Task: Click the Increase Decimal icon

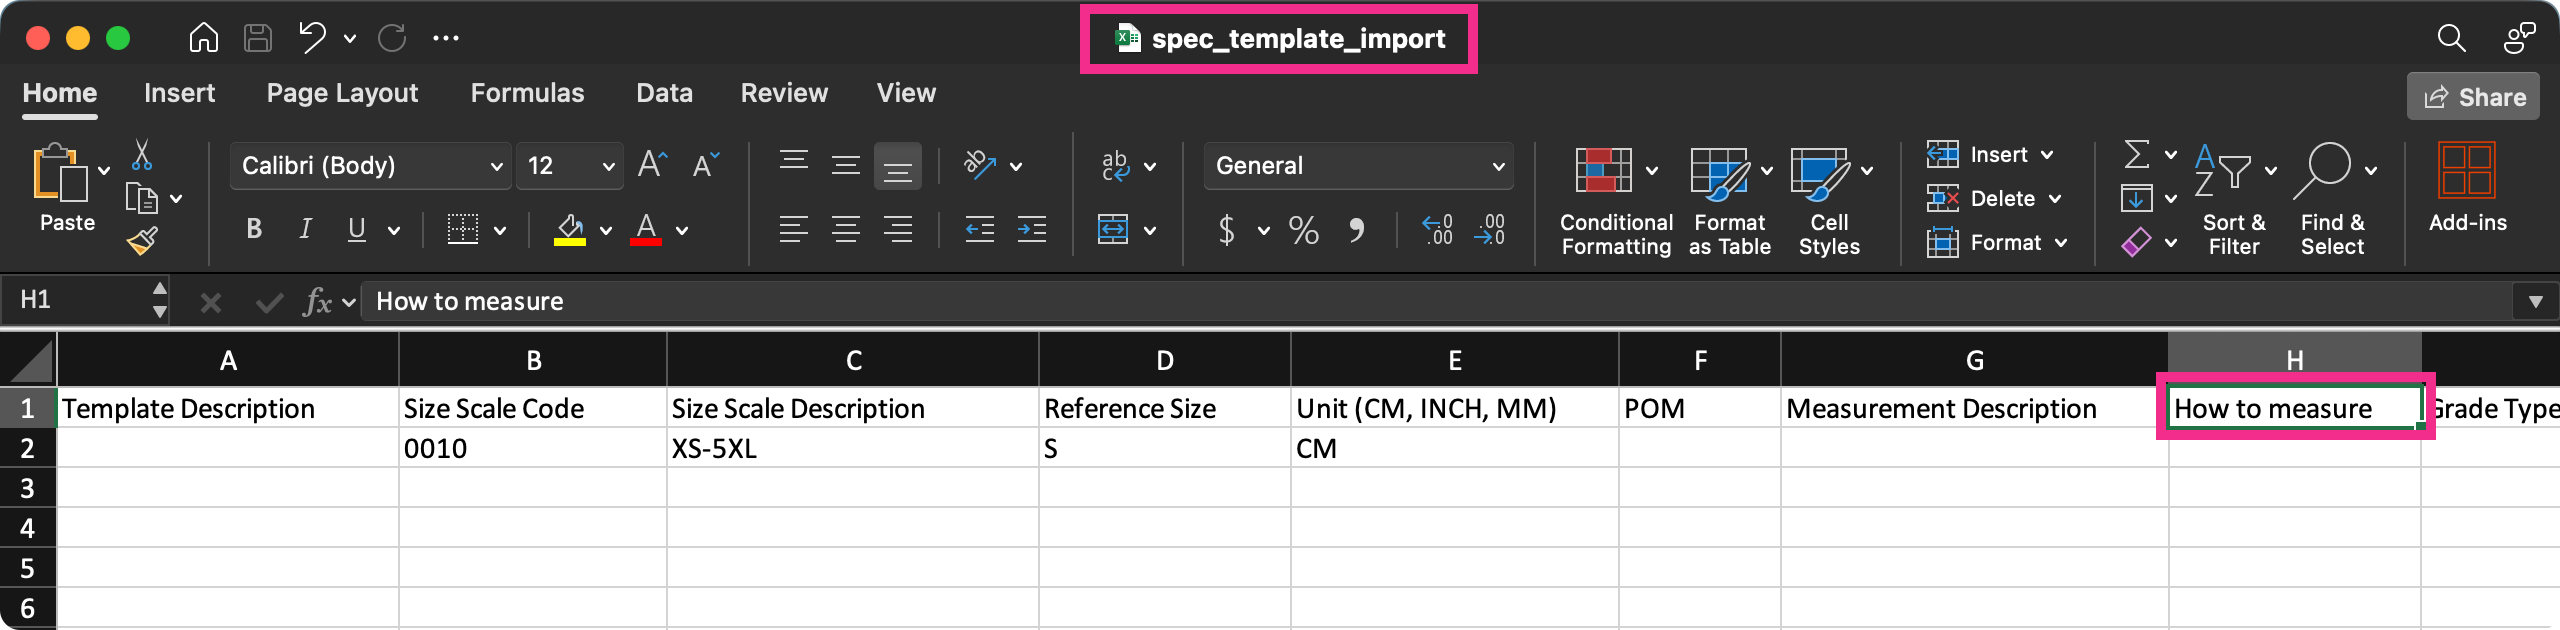Action: coord(1437,230)
